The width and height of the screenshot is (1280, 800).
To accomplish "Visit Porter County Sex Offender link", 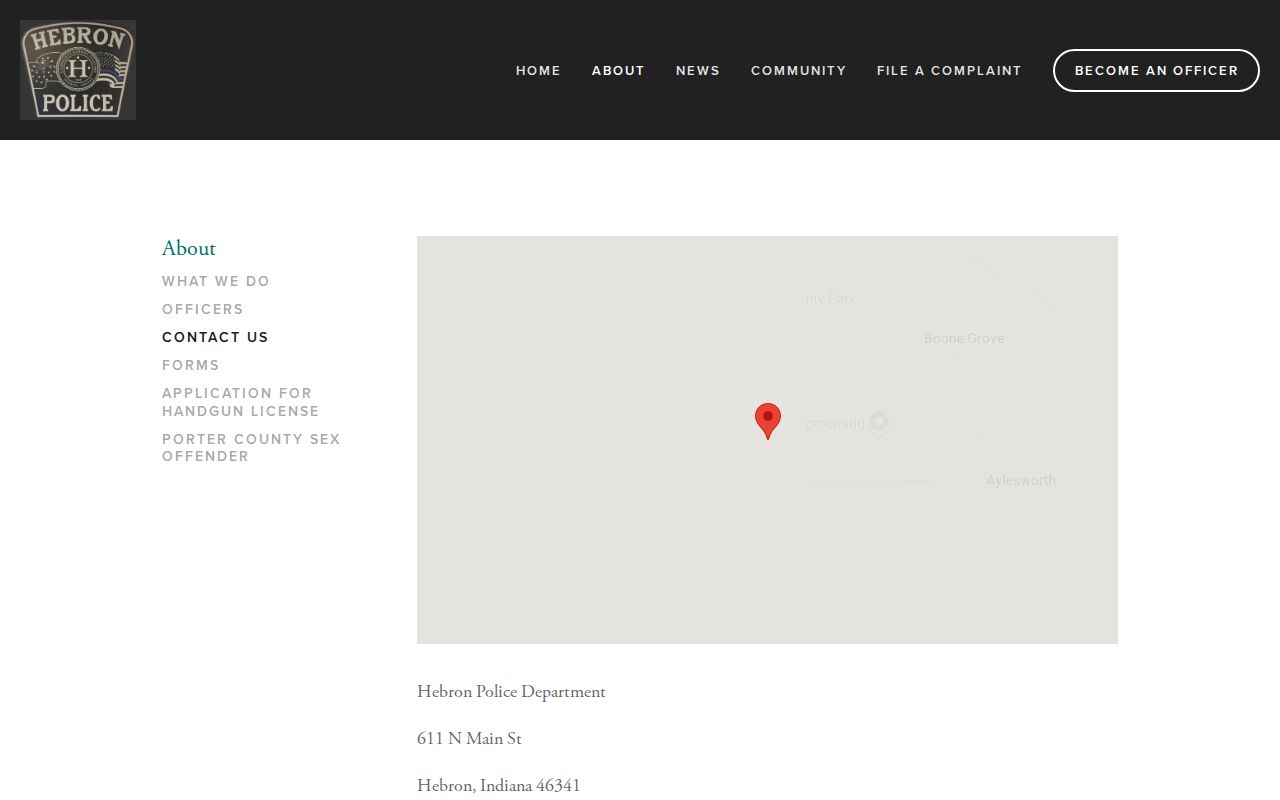I will point(251,448).
